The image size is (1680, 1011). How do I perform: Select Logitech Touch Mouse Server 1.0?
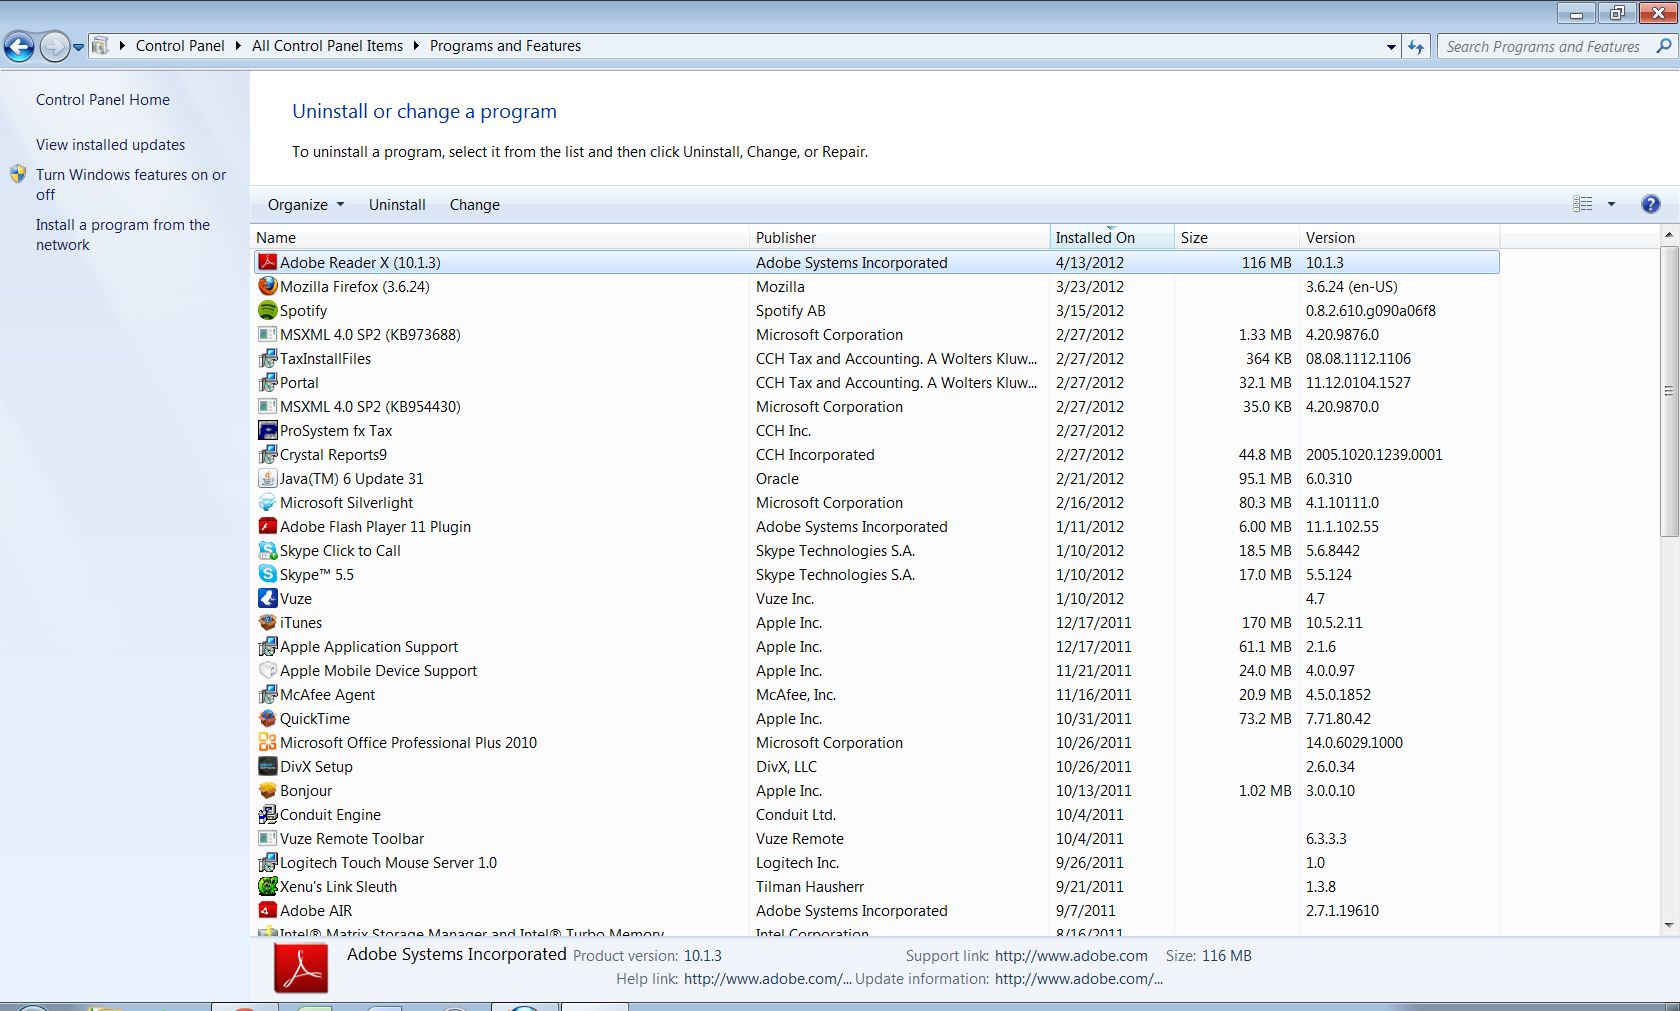coord(877,862)
